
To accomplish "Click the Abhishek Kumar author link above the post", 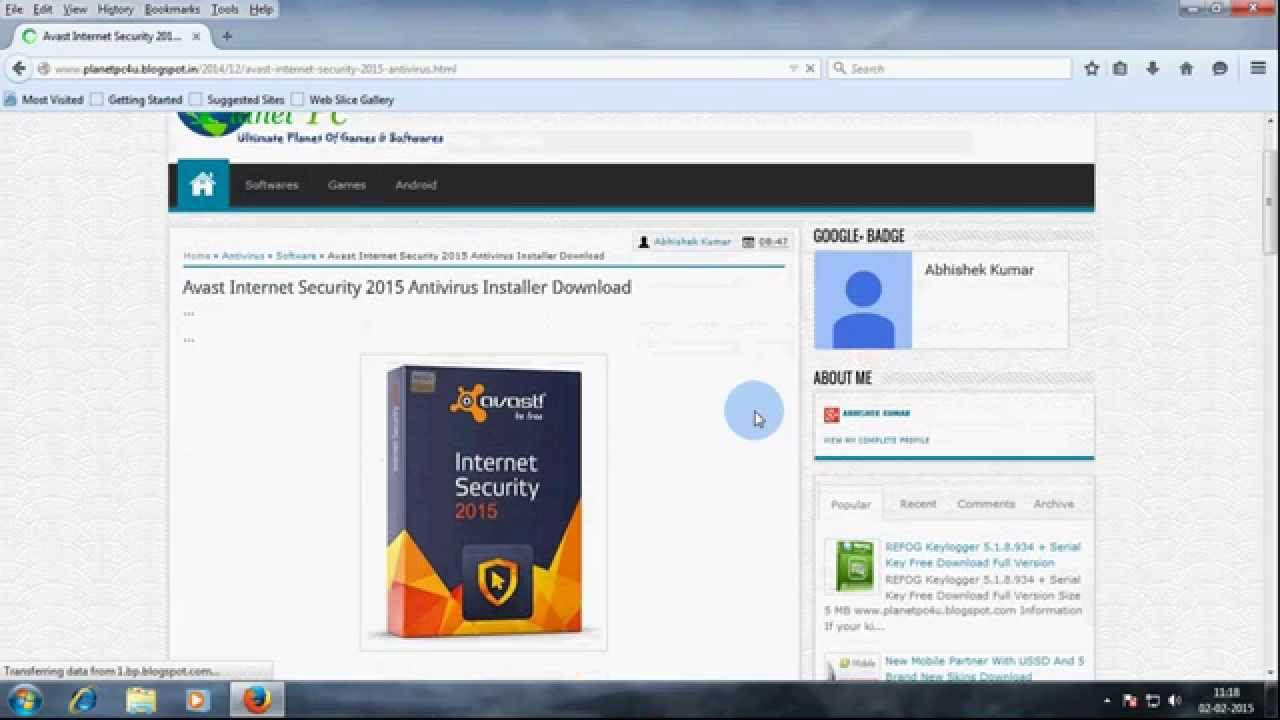I will pyautogui.click(x=692, y=242).
